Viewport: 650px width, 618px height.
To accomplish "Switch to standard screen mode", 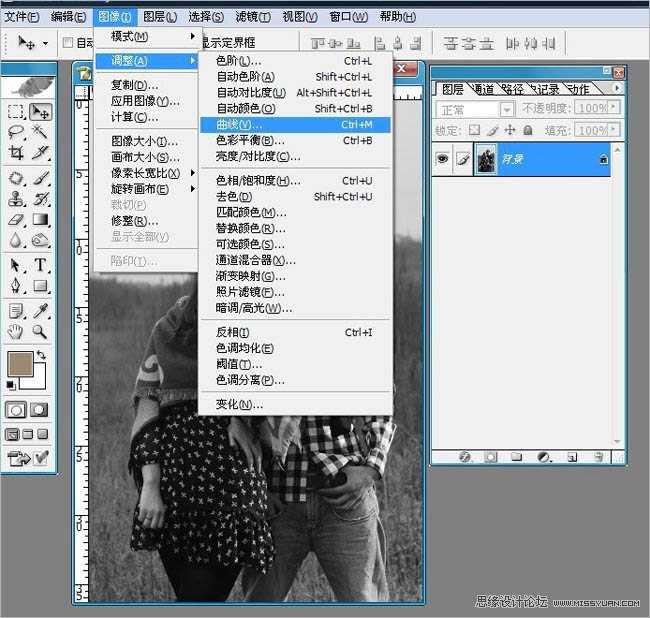I will point(12,434).
